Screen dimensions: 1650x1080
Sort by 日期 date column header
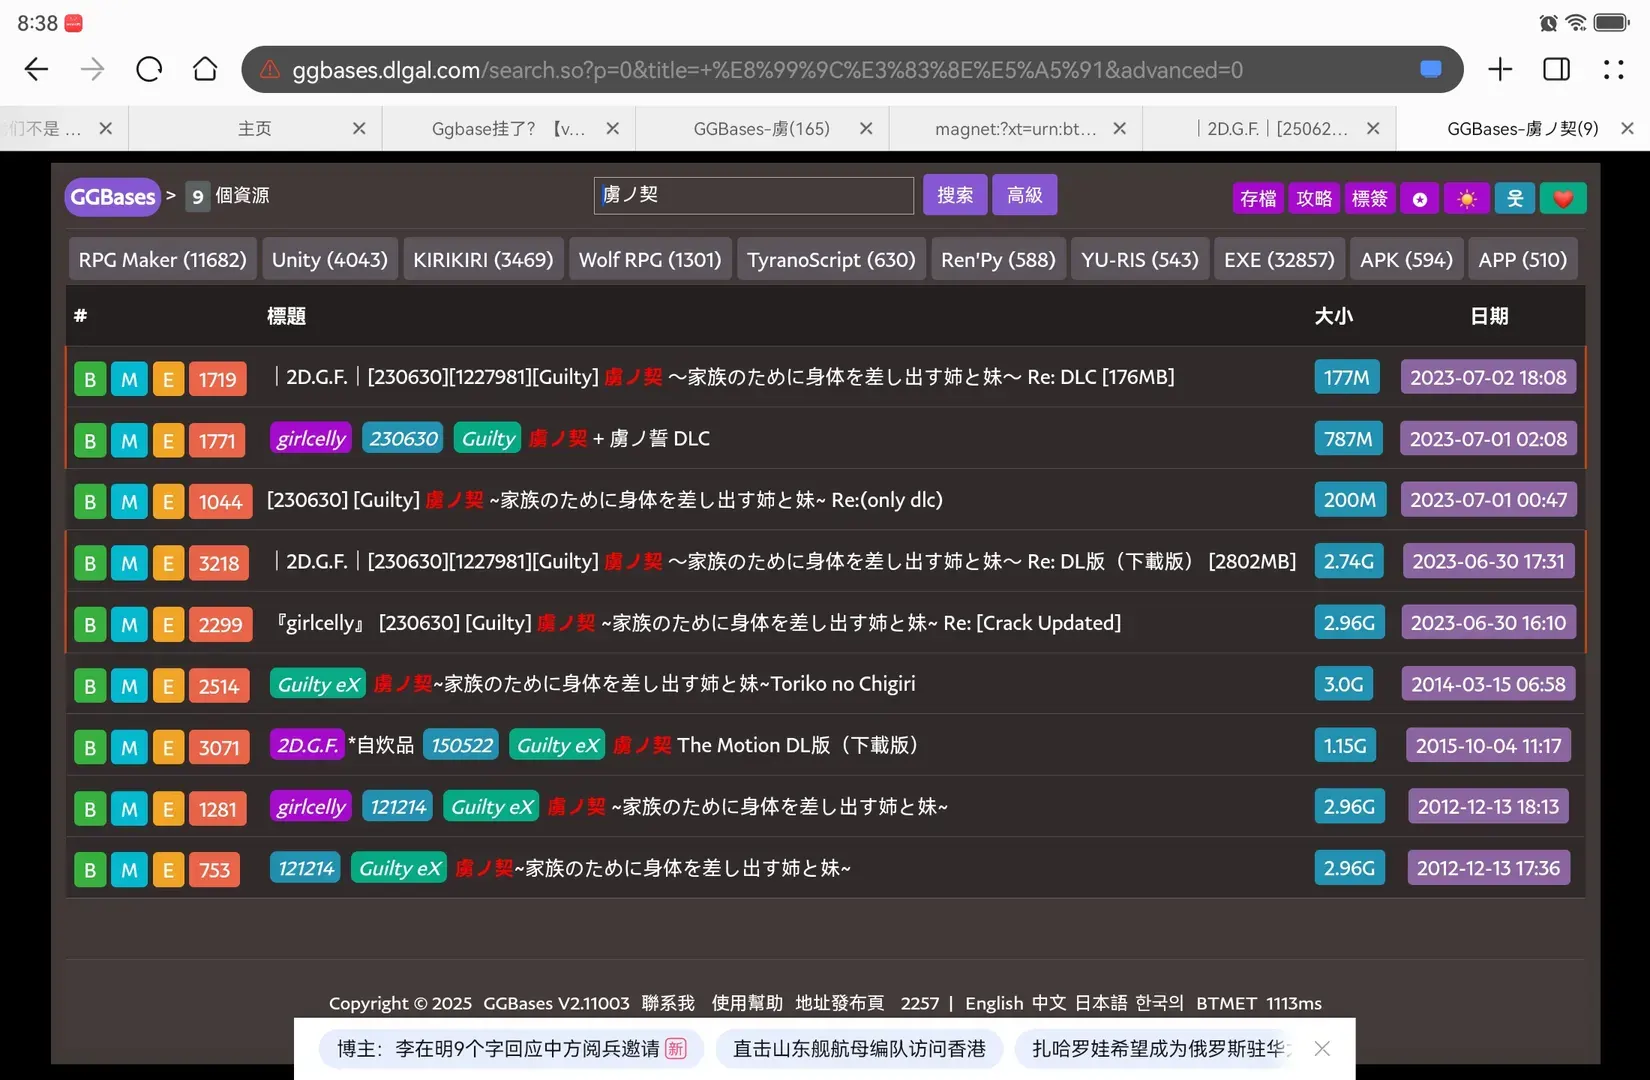[1489, 316]
